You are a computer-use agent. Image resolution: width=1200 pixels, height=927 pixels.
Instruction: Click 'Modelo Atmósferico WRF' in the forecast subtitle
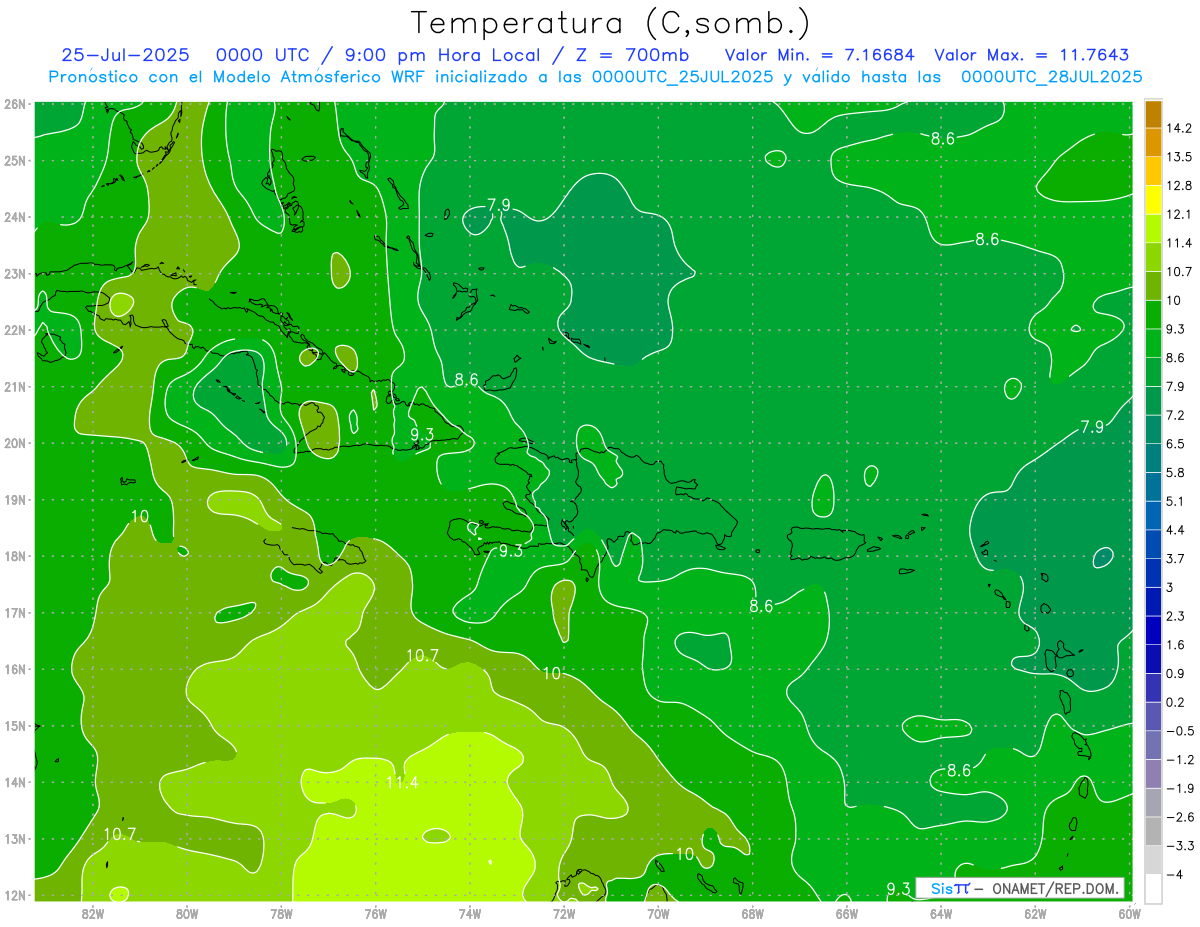click(319, 76)
